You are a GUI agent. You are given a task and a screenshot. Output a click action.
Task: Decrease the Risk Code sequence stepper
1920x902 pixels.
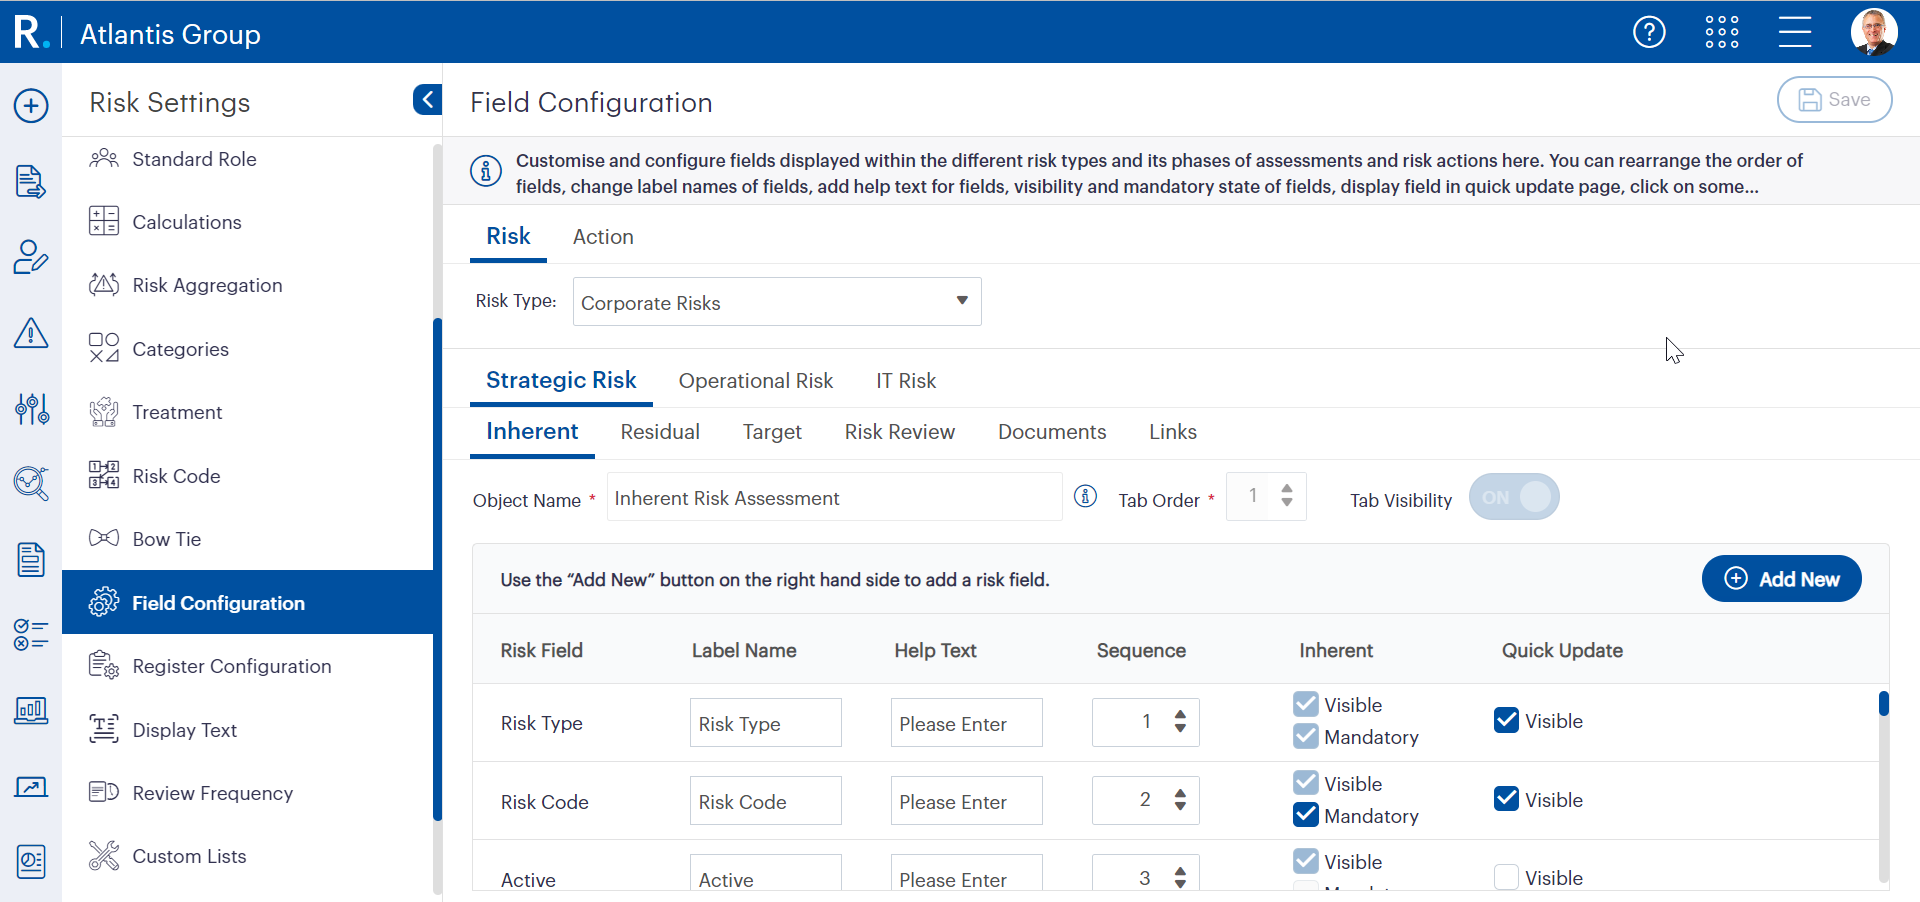[x=1181, y=806]
